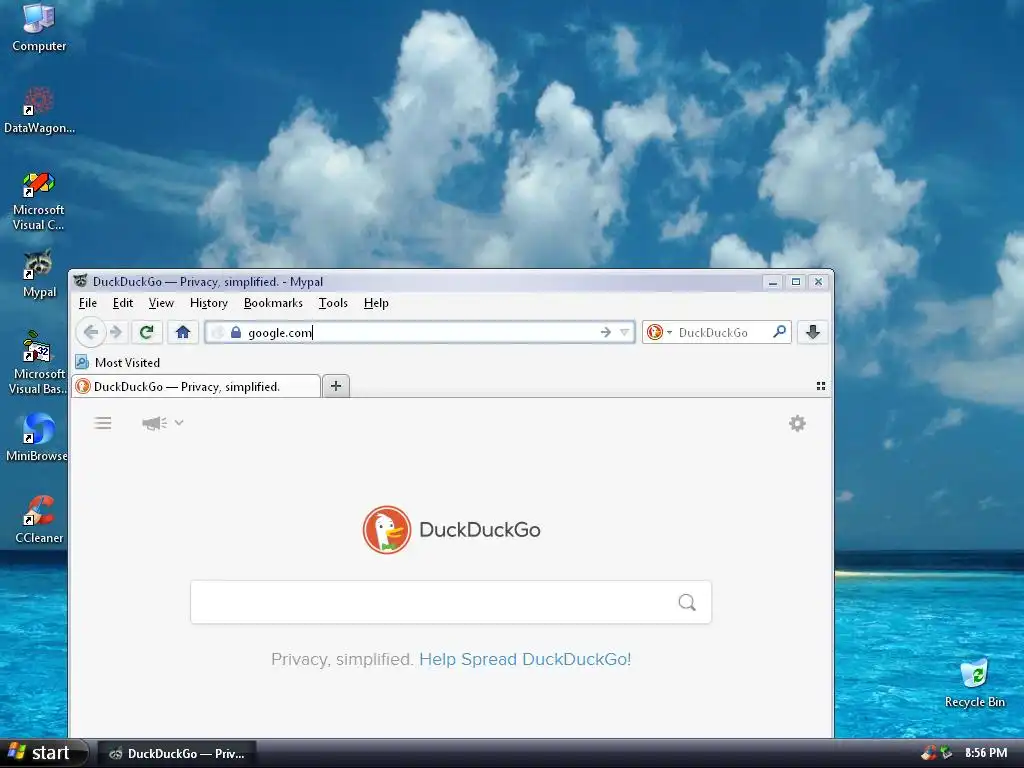Show all tabs grid button
The image size is (1024, 768).
(x=821, y=386)
